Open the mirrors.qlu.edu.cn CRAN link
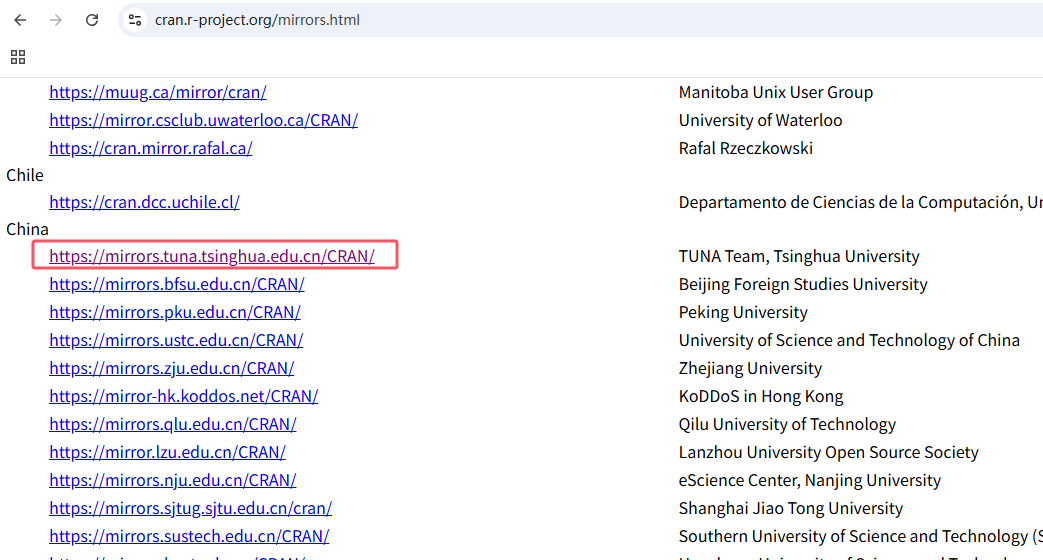 [x=173, y=424]
